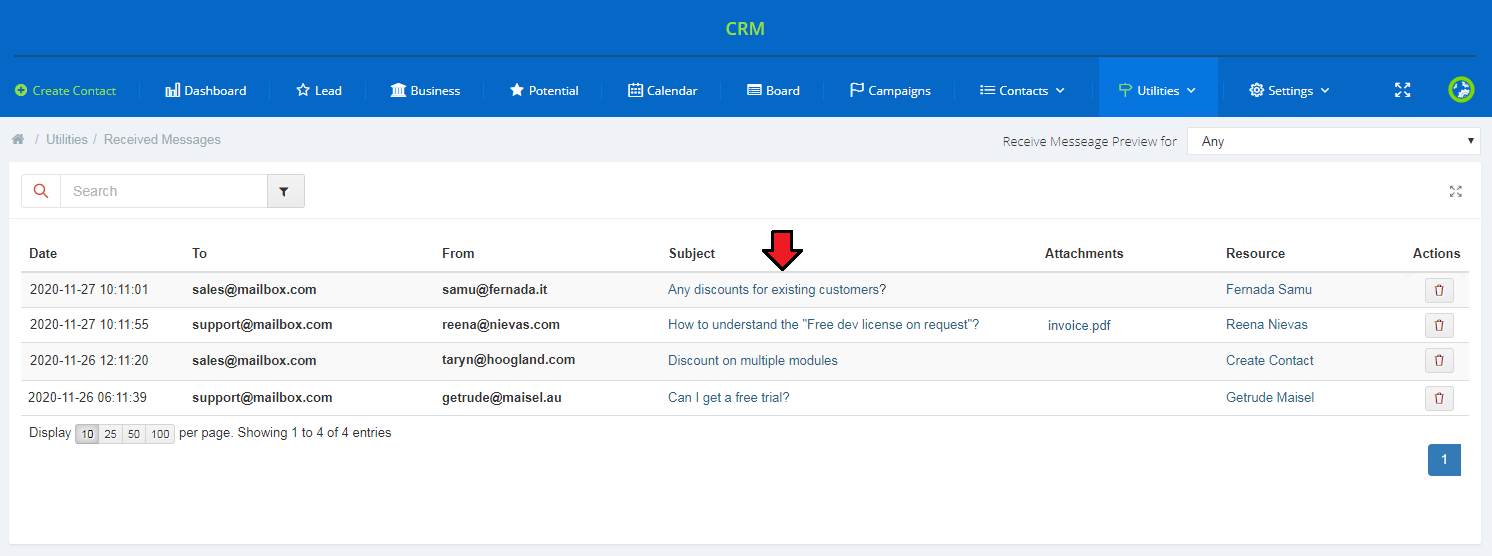Delete the message from samu@fernada.it
Image resolution: width=1492 pixels, height=556 pixels.
[1439, 290]
